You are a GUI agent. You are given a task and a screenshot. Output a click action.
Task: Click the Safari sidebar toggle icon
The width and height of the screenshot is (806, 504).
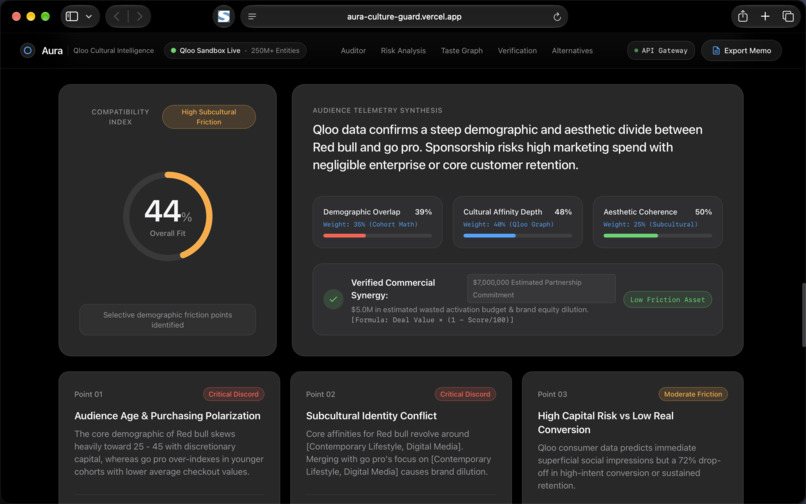(72, 16)
